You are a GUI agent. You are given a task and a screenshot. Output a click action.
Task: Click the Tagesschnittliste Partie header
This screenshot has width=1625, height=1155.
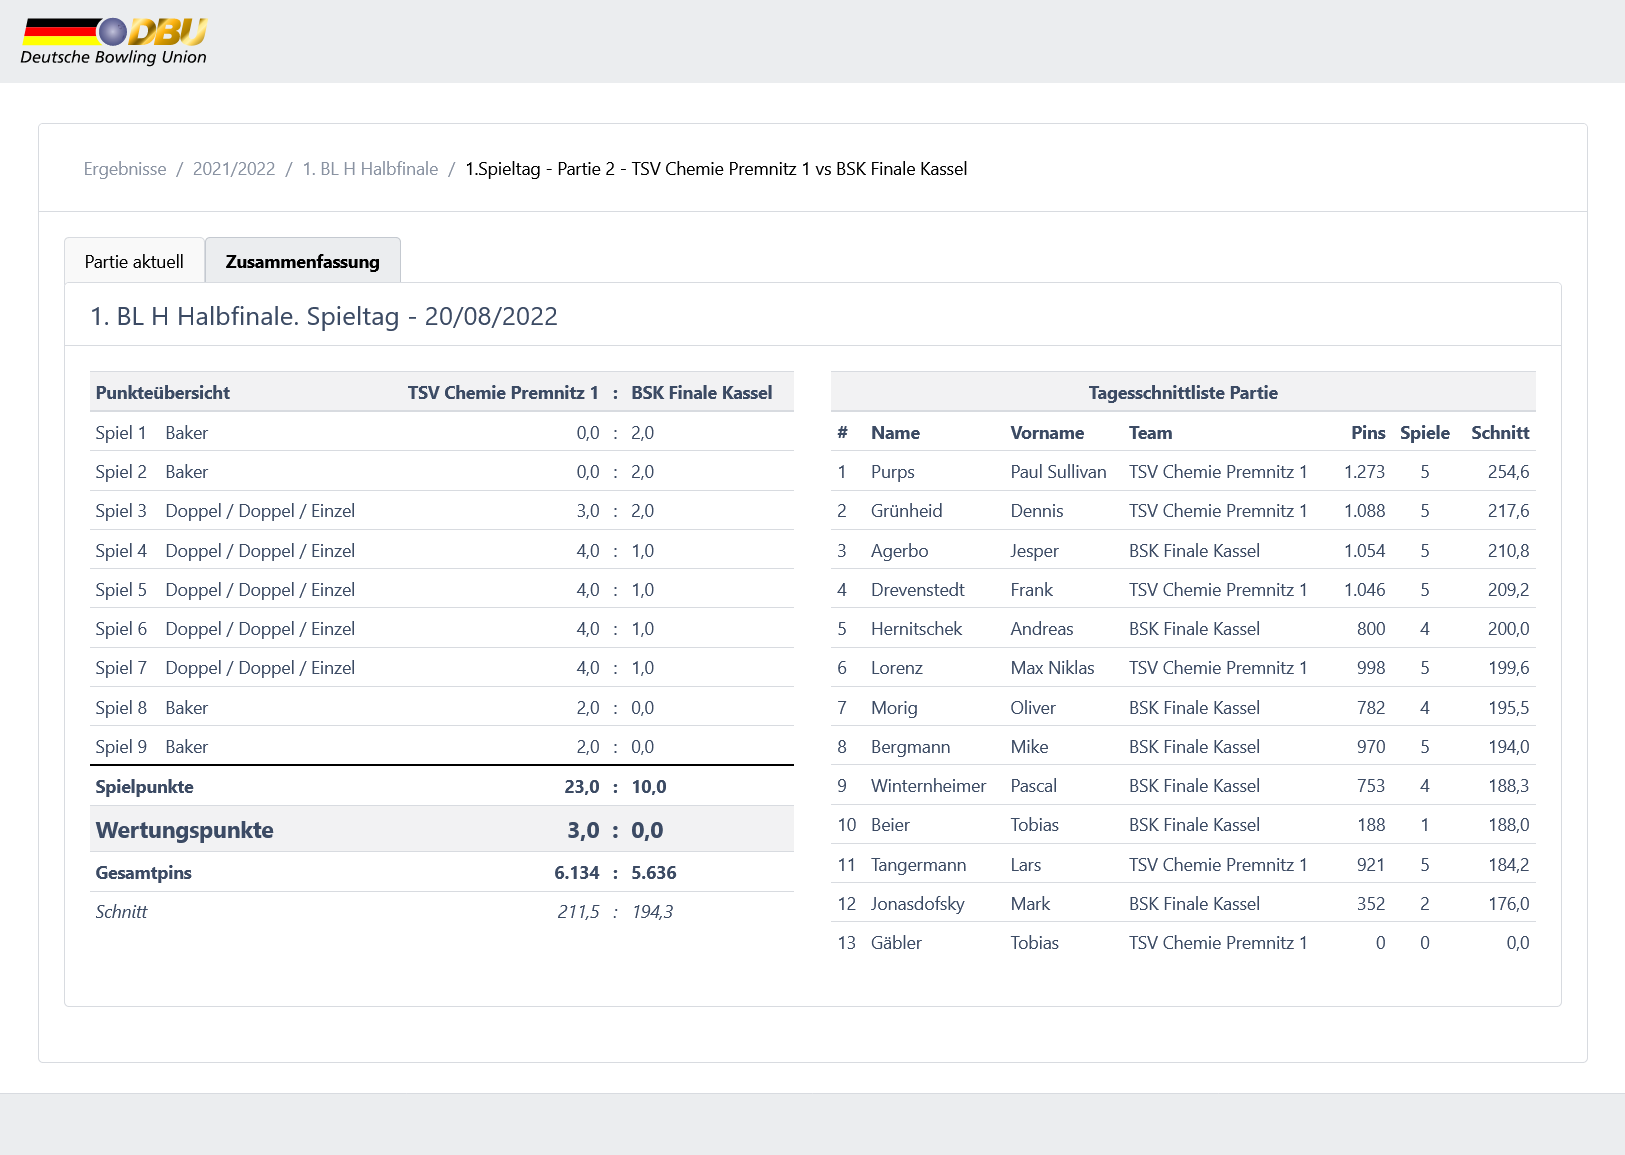coord(1183,393)
